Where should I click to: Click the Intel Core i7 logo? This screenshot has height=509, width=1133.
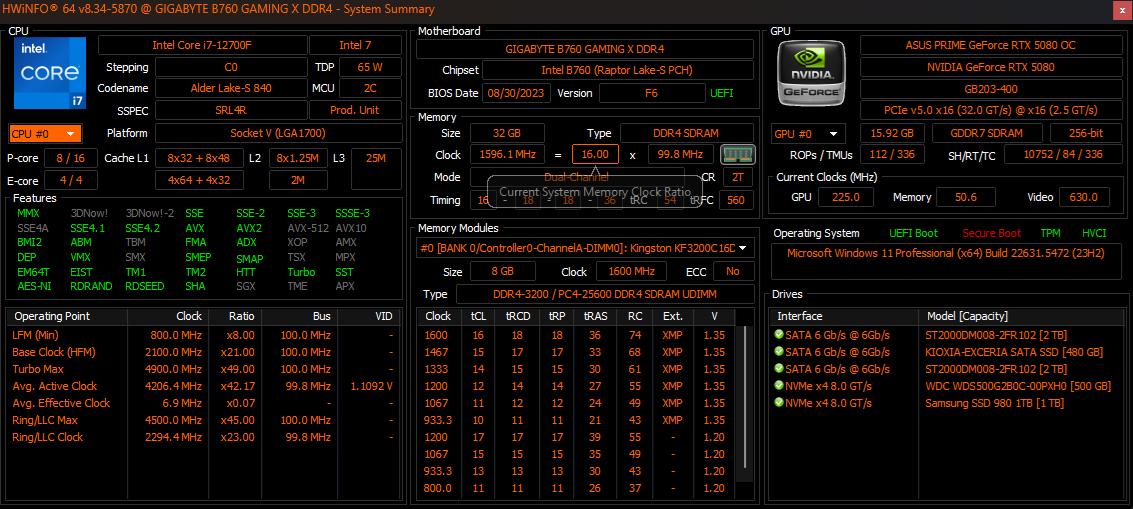click(50, 73)
